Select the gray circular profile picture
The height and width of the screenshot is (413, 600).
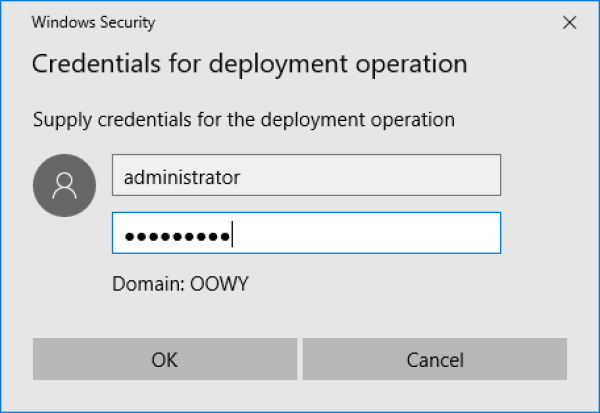(66, 186)
